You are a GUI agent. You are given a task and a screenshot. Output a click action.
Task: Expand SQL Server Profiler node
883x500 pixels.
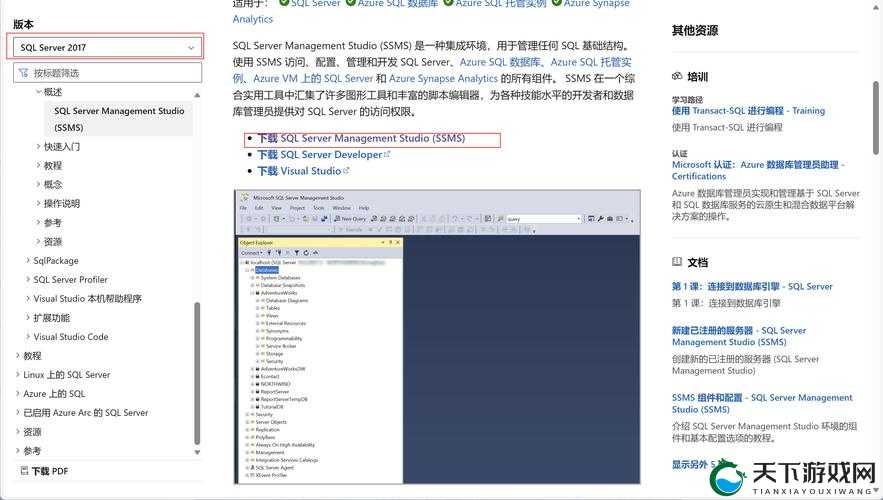(28, 279)
